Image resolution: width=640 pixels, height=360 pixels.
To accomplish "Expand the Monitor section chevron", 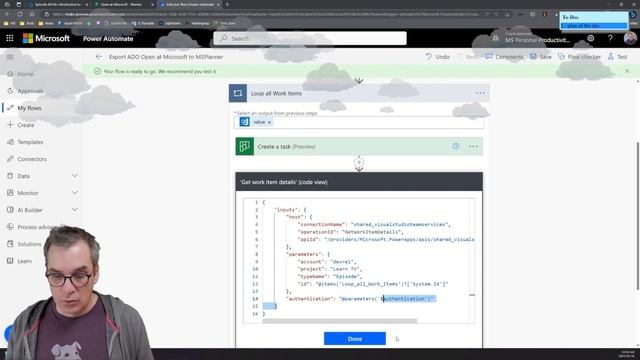I will click(x=75, y=193).
